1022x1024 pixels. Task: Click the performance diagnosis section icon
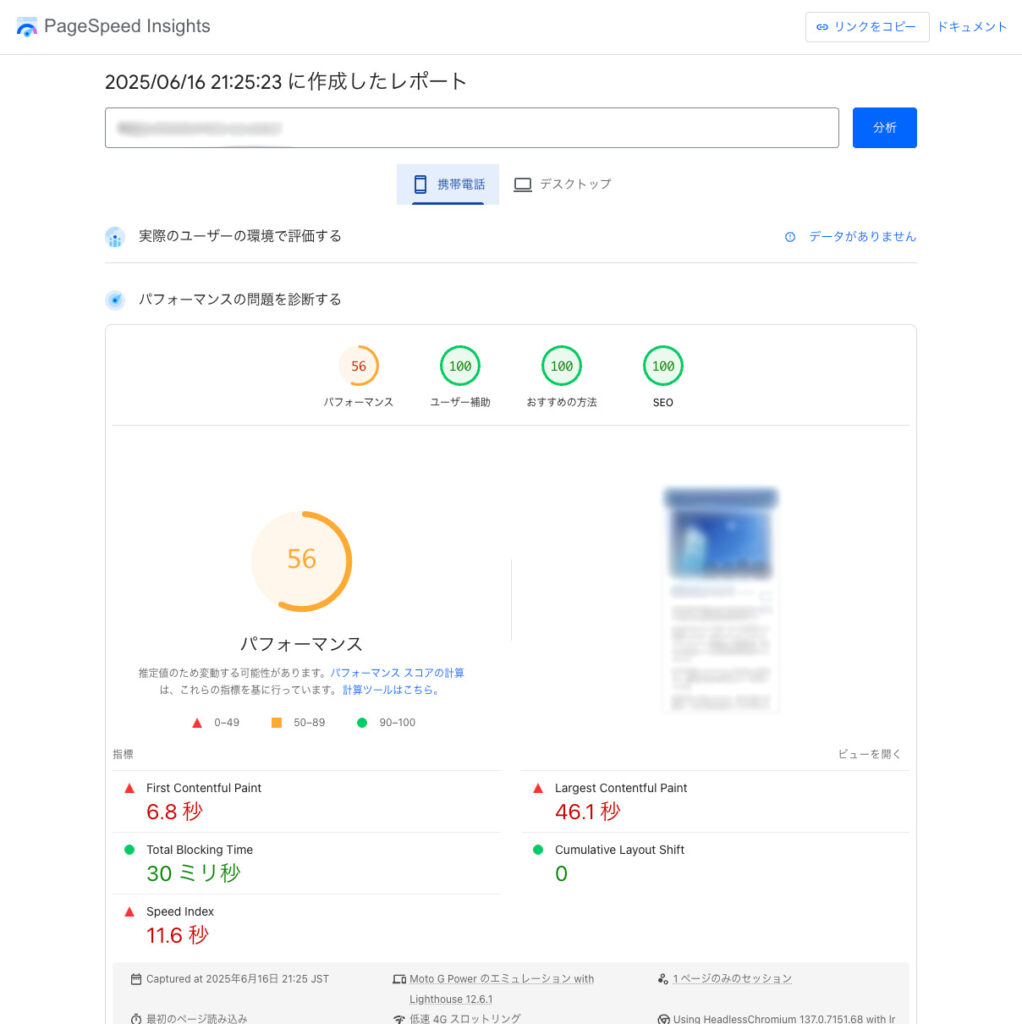115,300
